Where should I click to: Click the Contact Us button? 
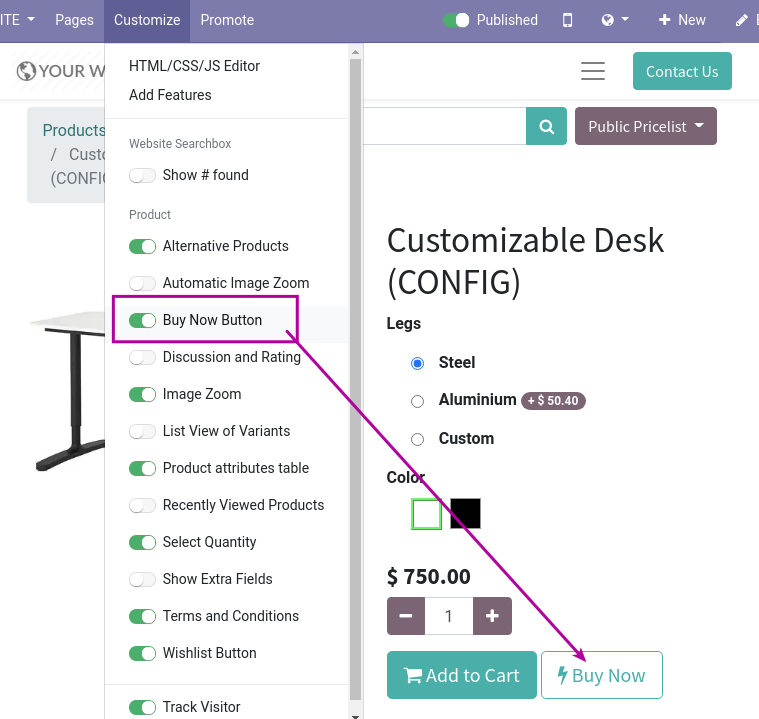coord(682,71)
